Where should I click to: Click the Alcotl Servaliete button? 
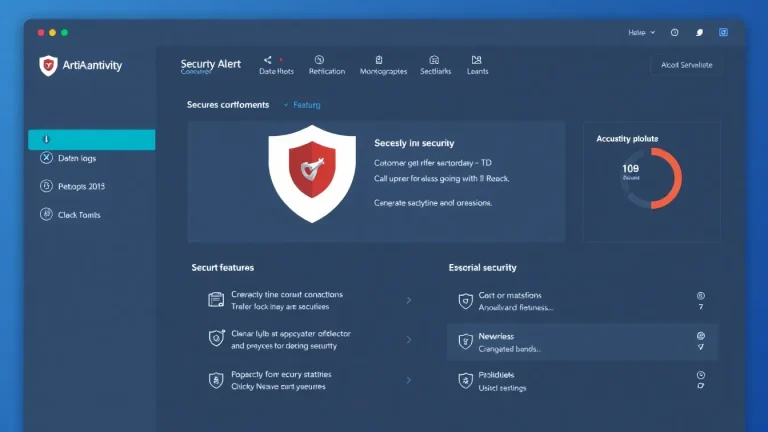pos(686,65)
